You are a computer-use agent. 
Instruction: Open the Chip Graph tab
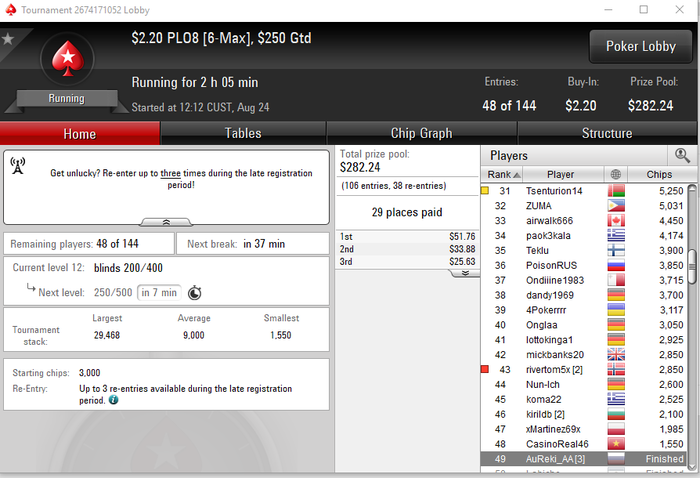click(421, 133)
